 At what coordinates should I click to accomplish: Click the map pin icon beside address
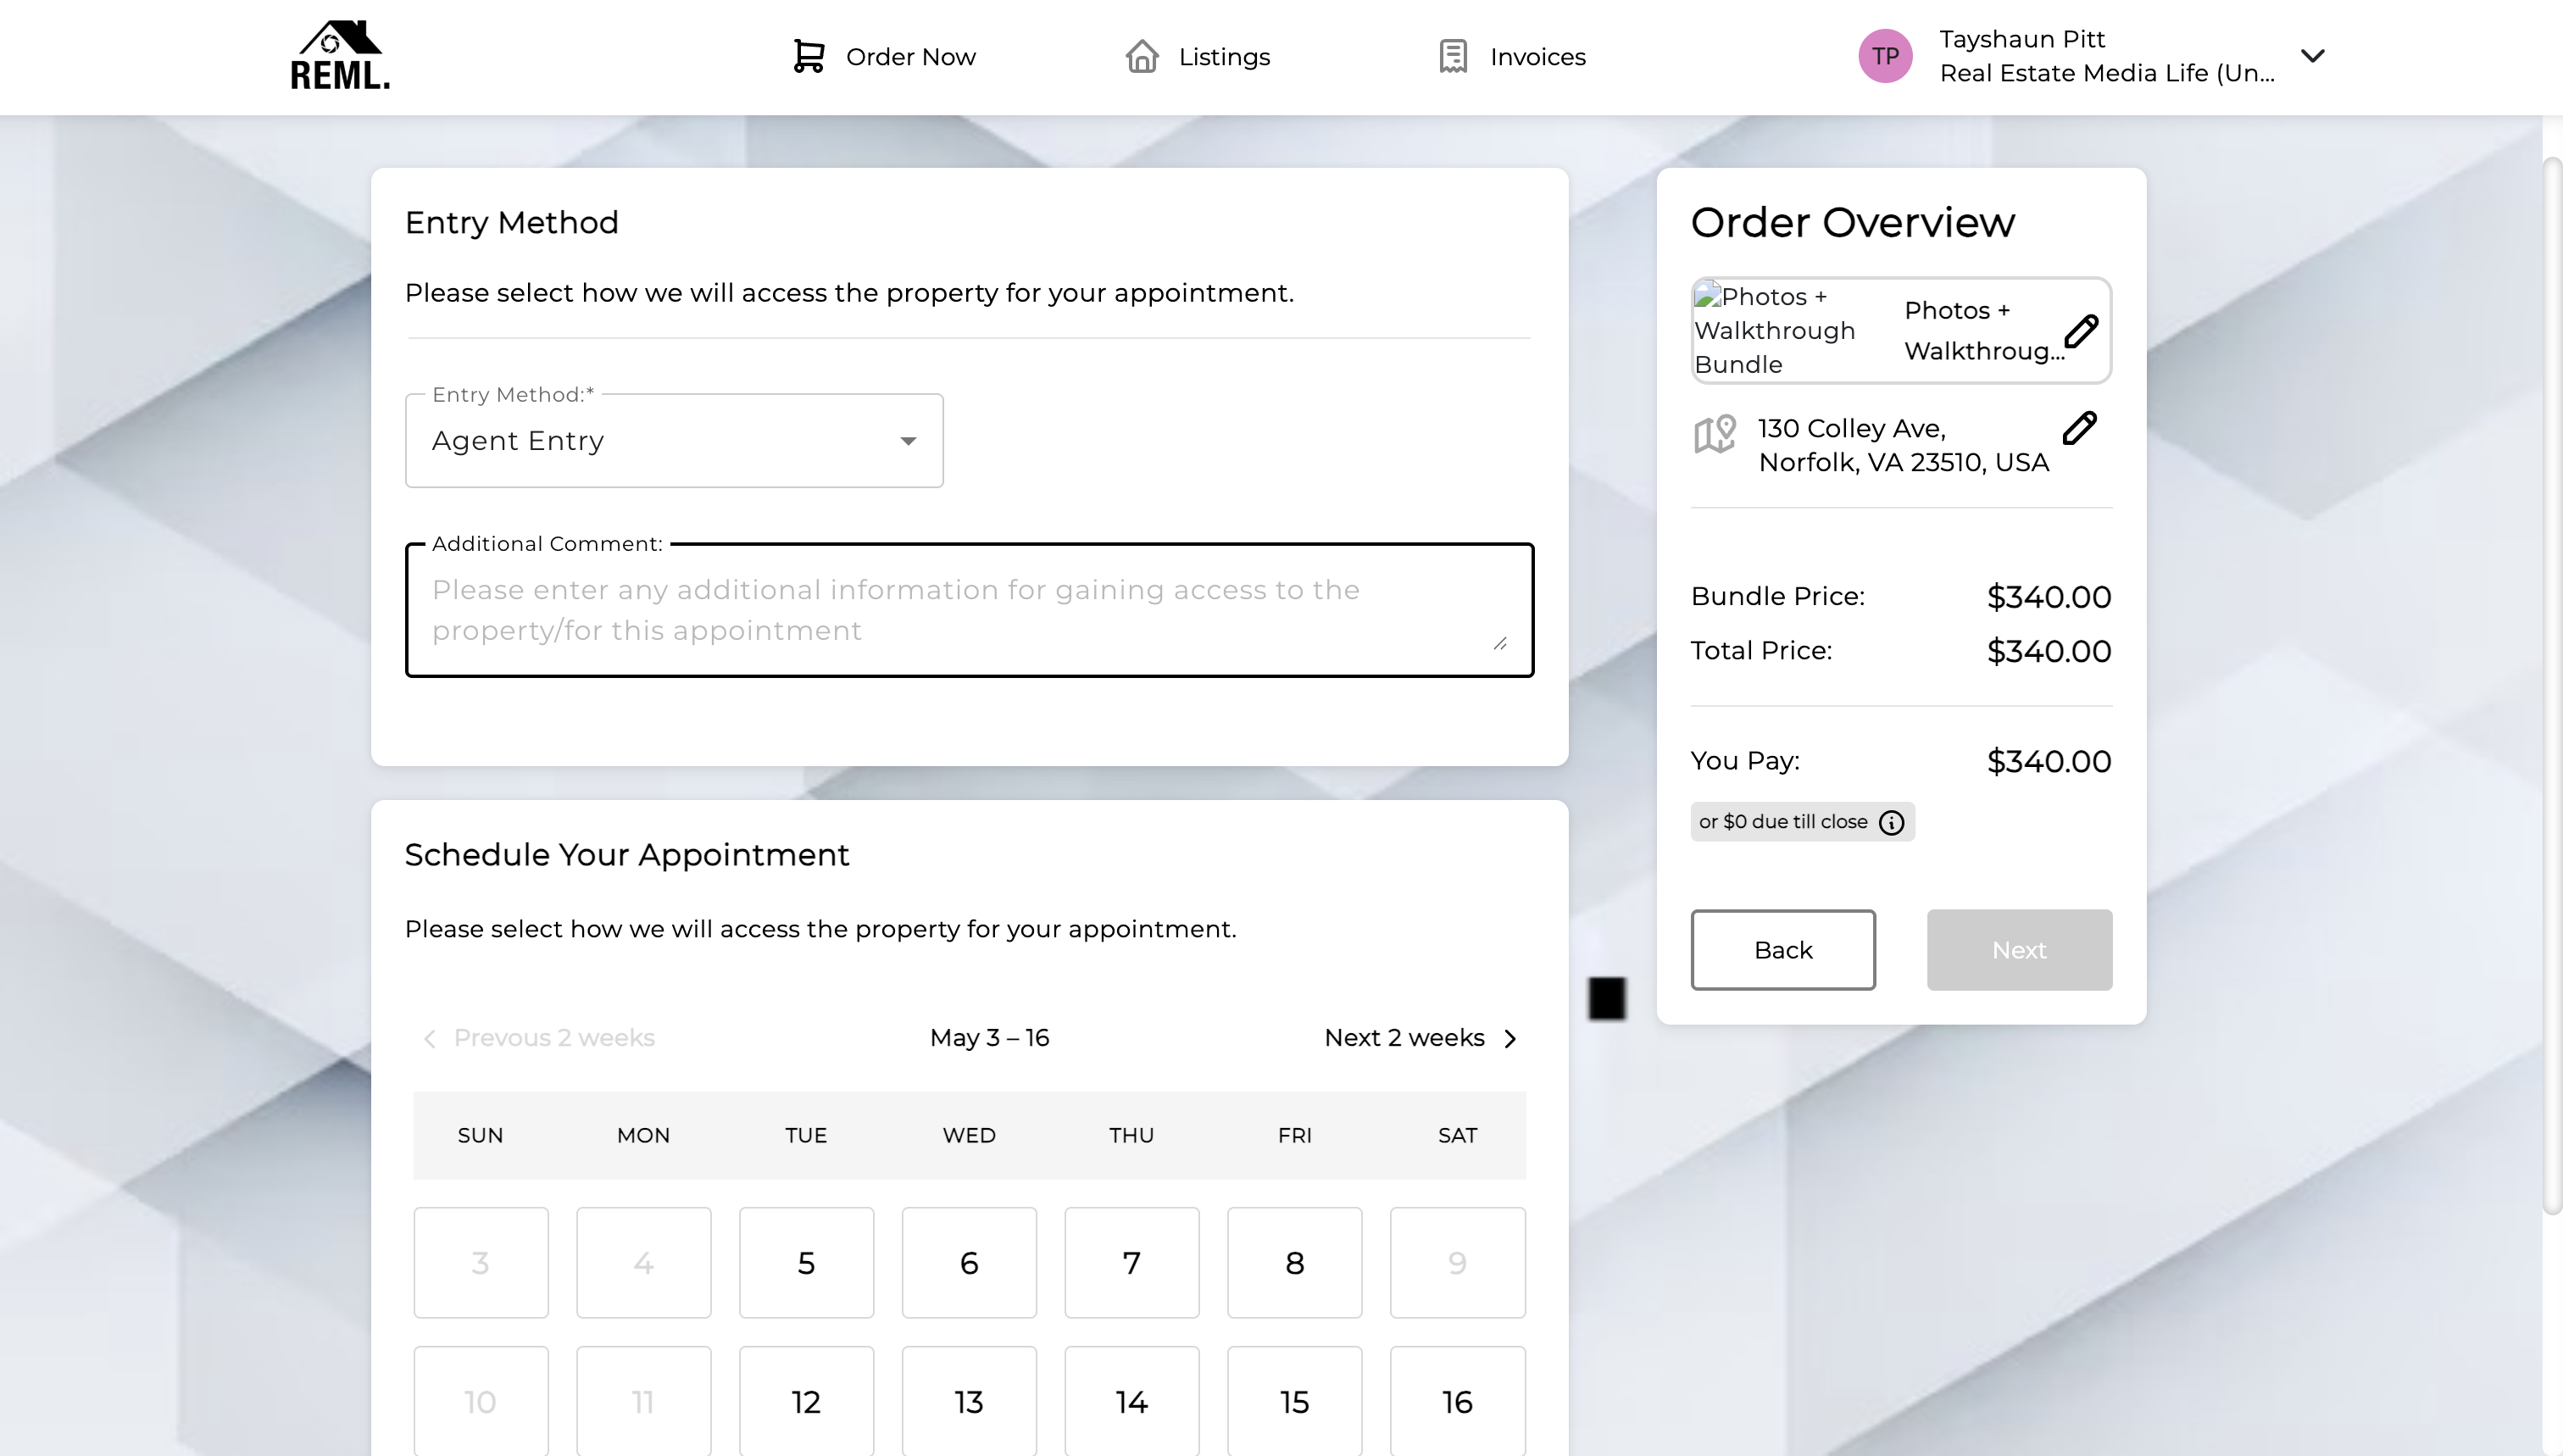(1715, 434)
